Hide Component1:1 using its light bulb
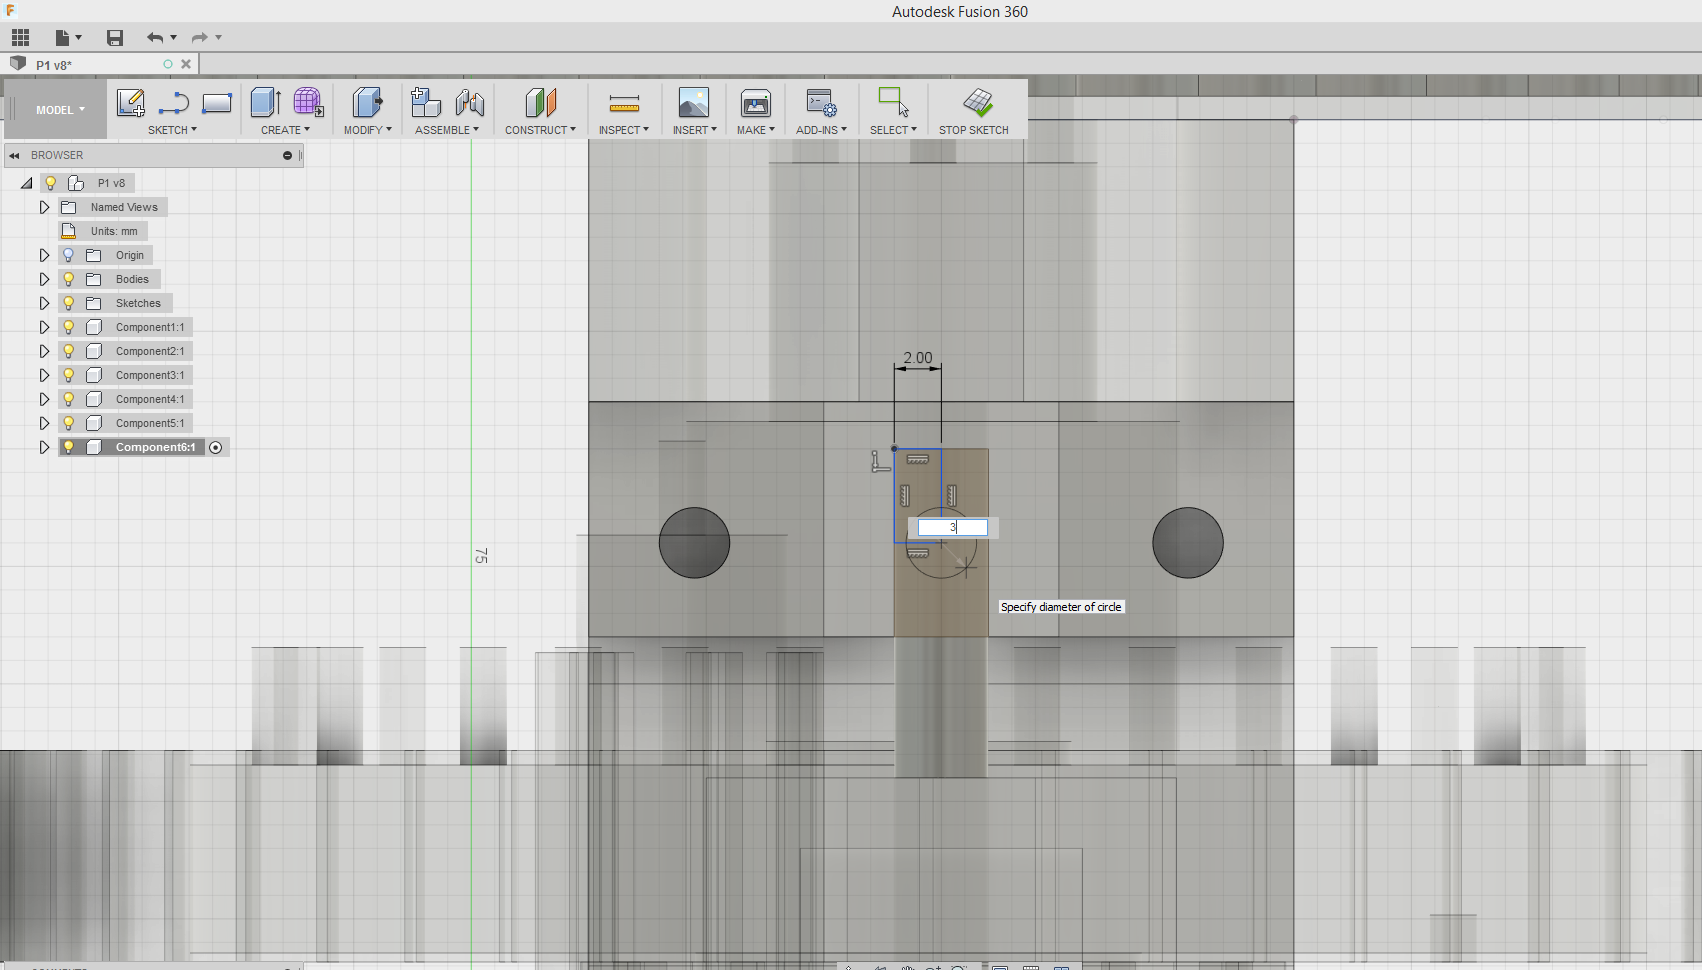Viewport: 1702px width, 970px height. (x=68, y=327)
